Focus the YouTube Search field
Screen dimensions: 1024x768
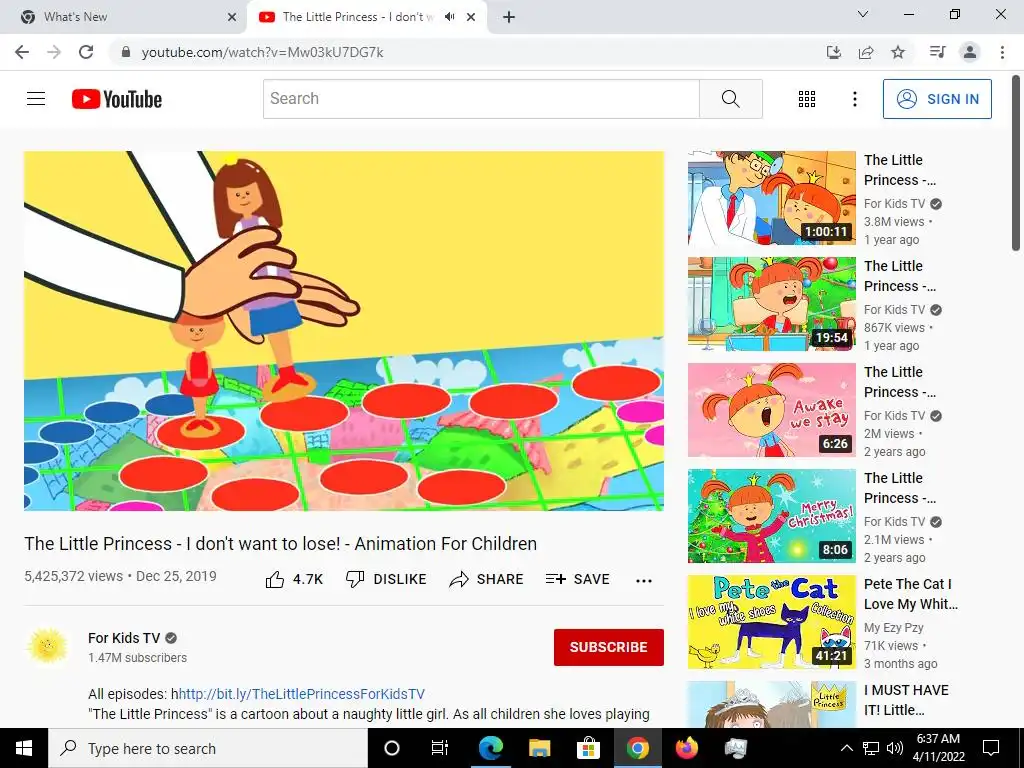click(x=481, y=99)
